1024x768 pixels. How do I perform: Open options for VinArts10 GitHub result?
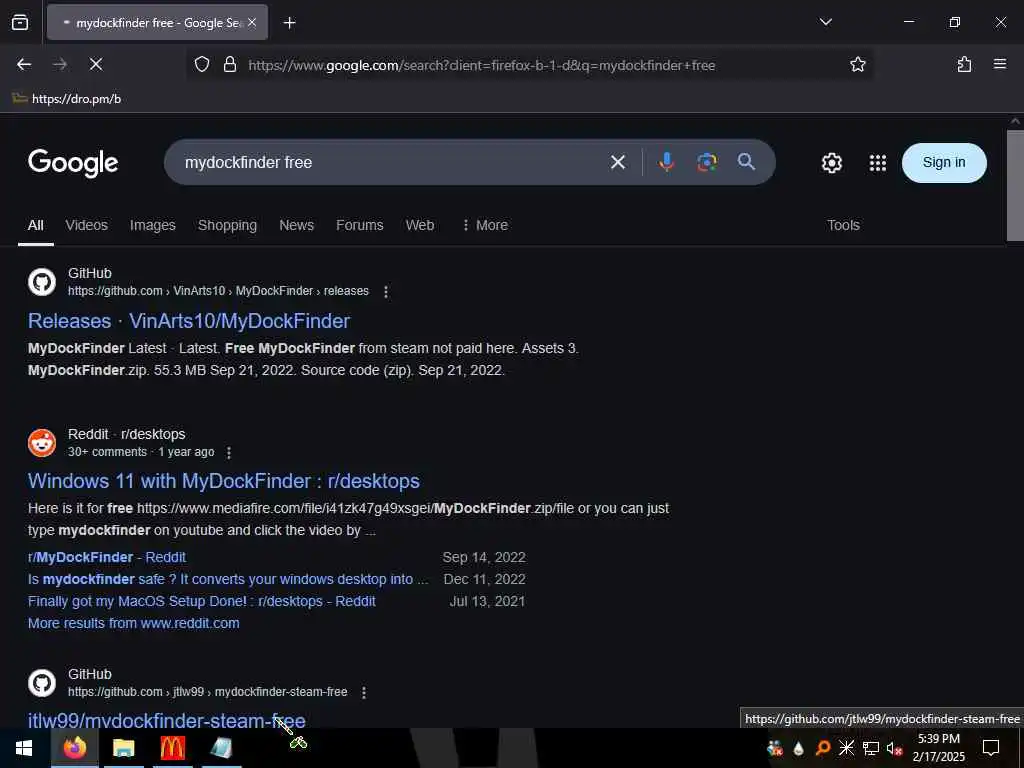[386, 292]
